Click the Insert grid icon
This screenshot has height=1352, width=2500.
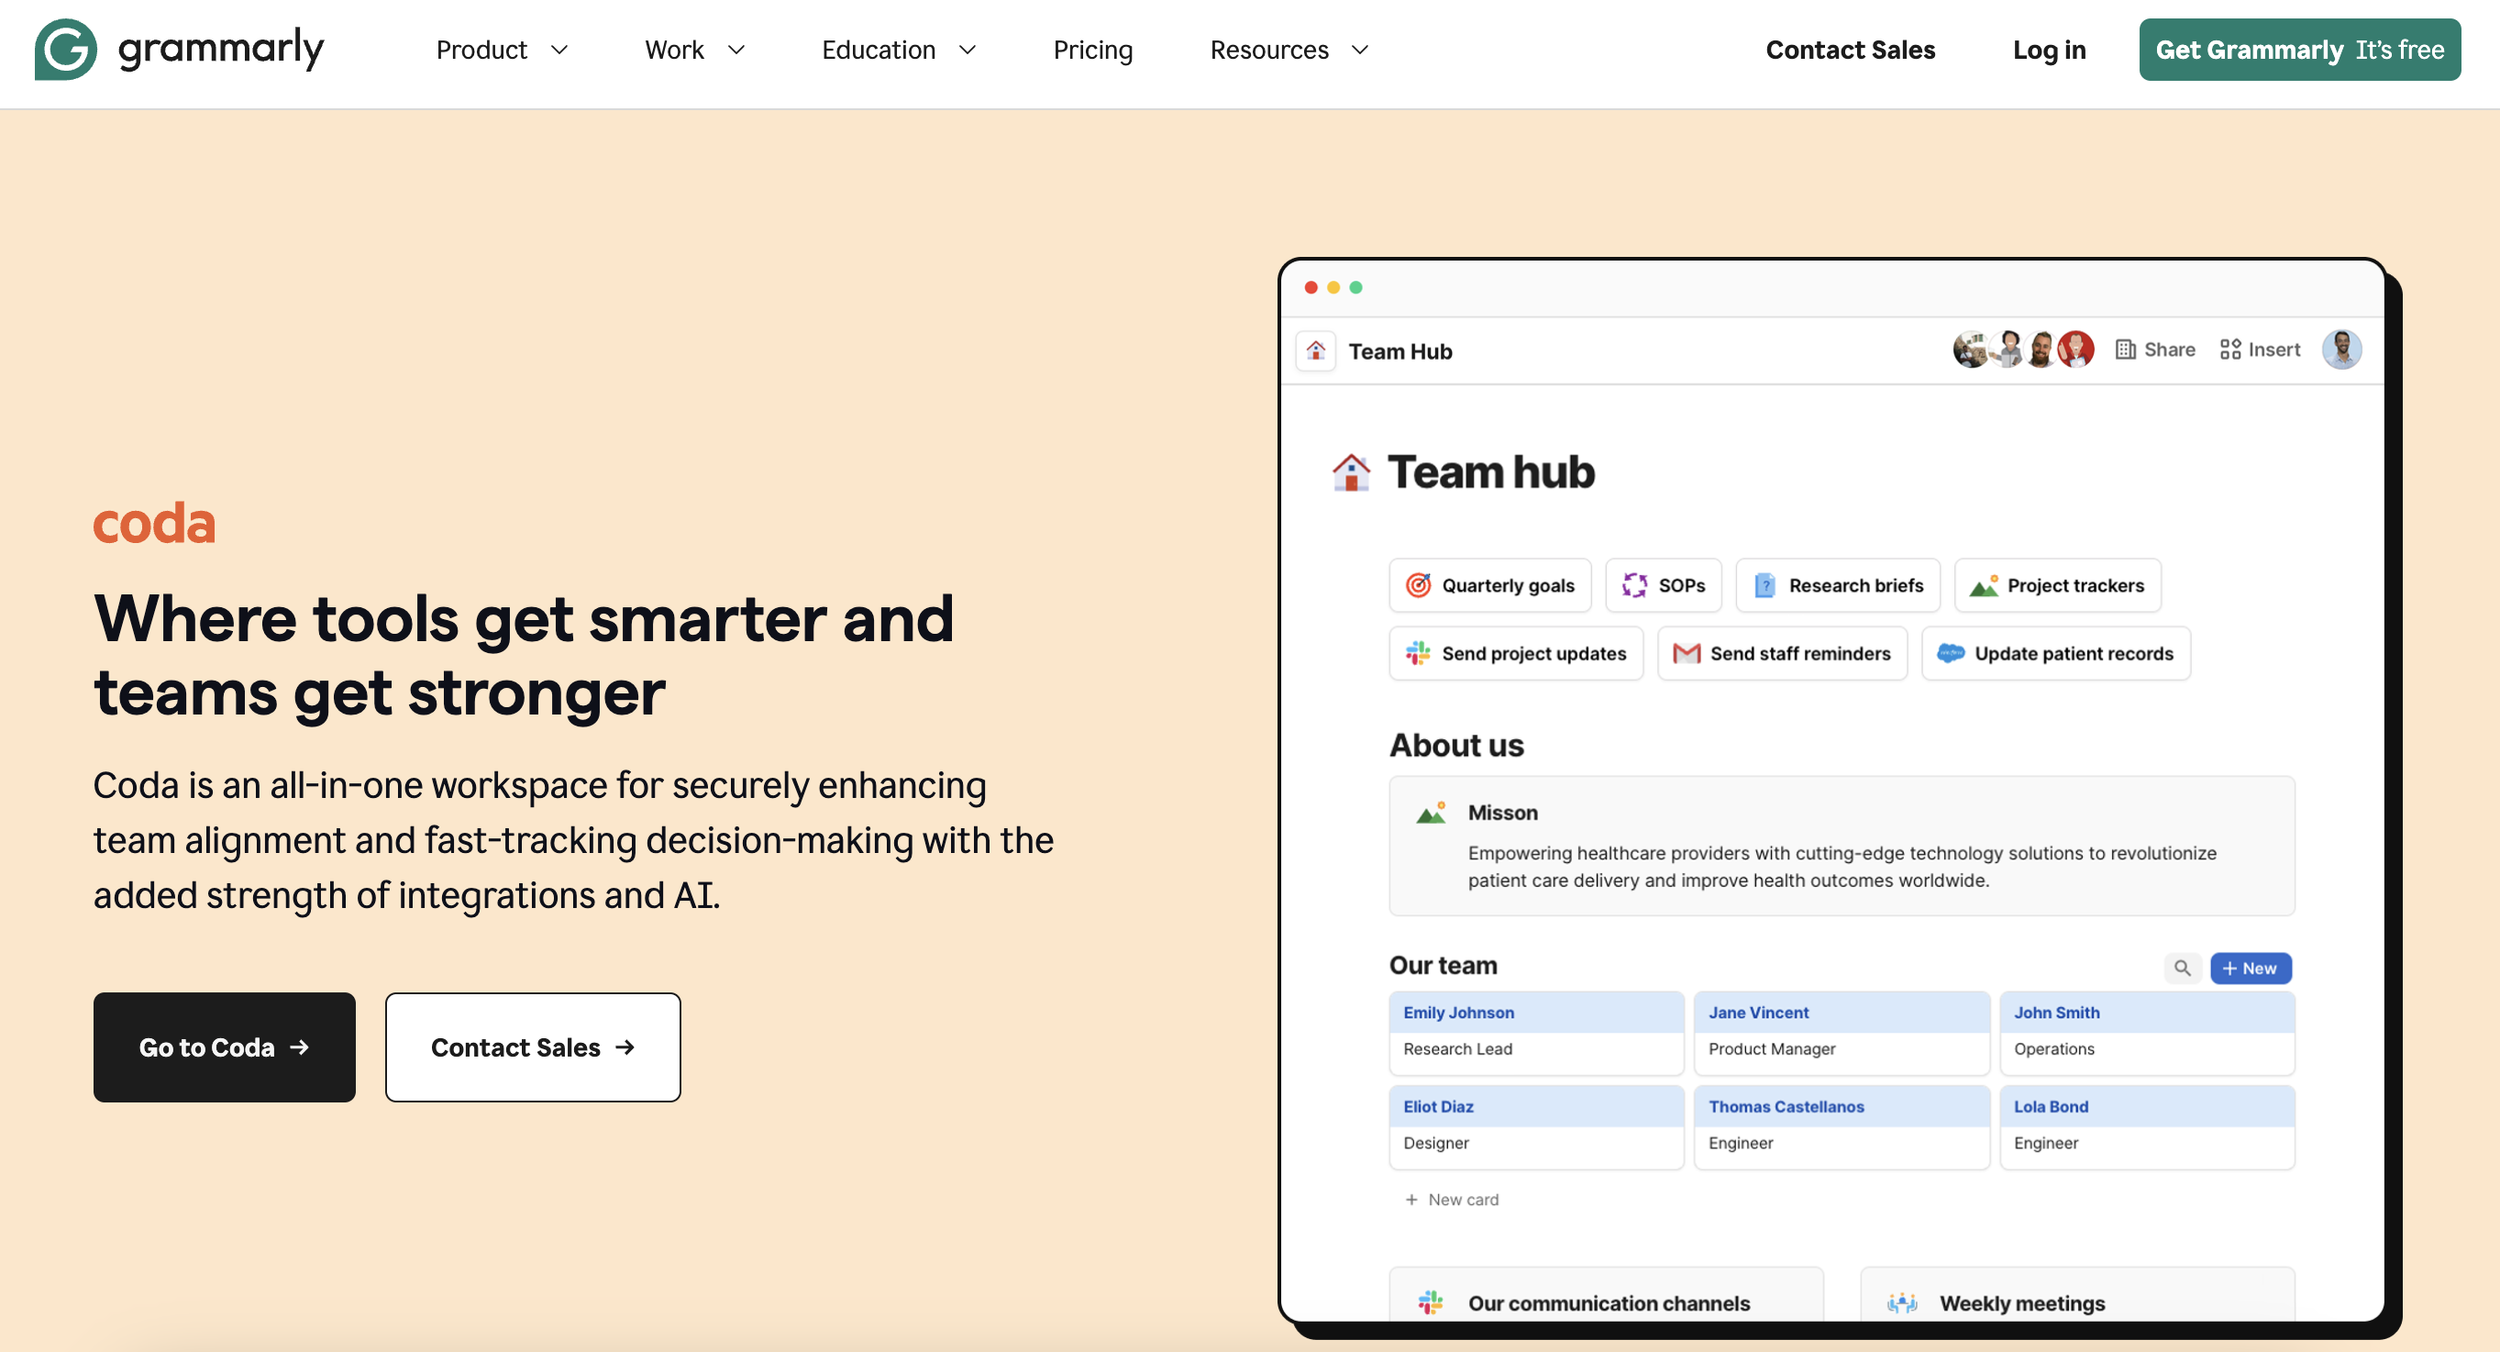[x=2230, y=349]
